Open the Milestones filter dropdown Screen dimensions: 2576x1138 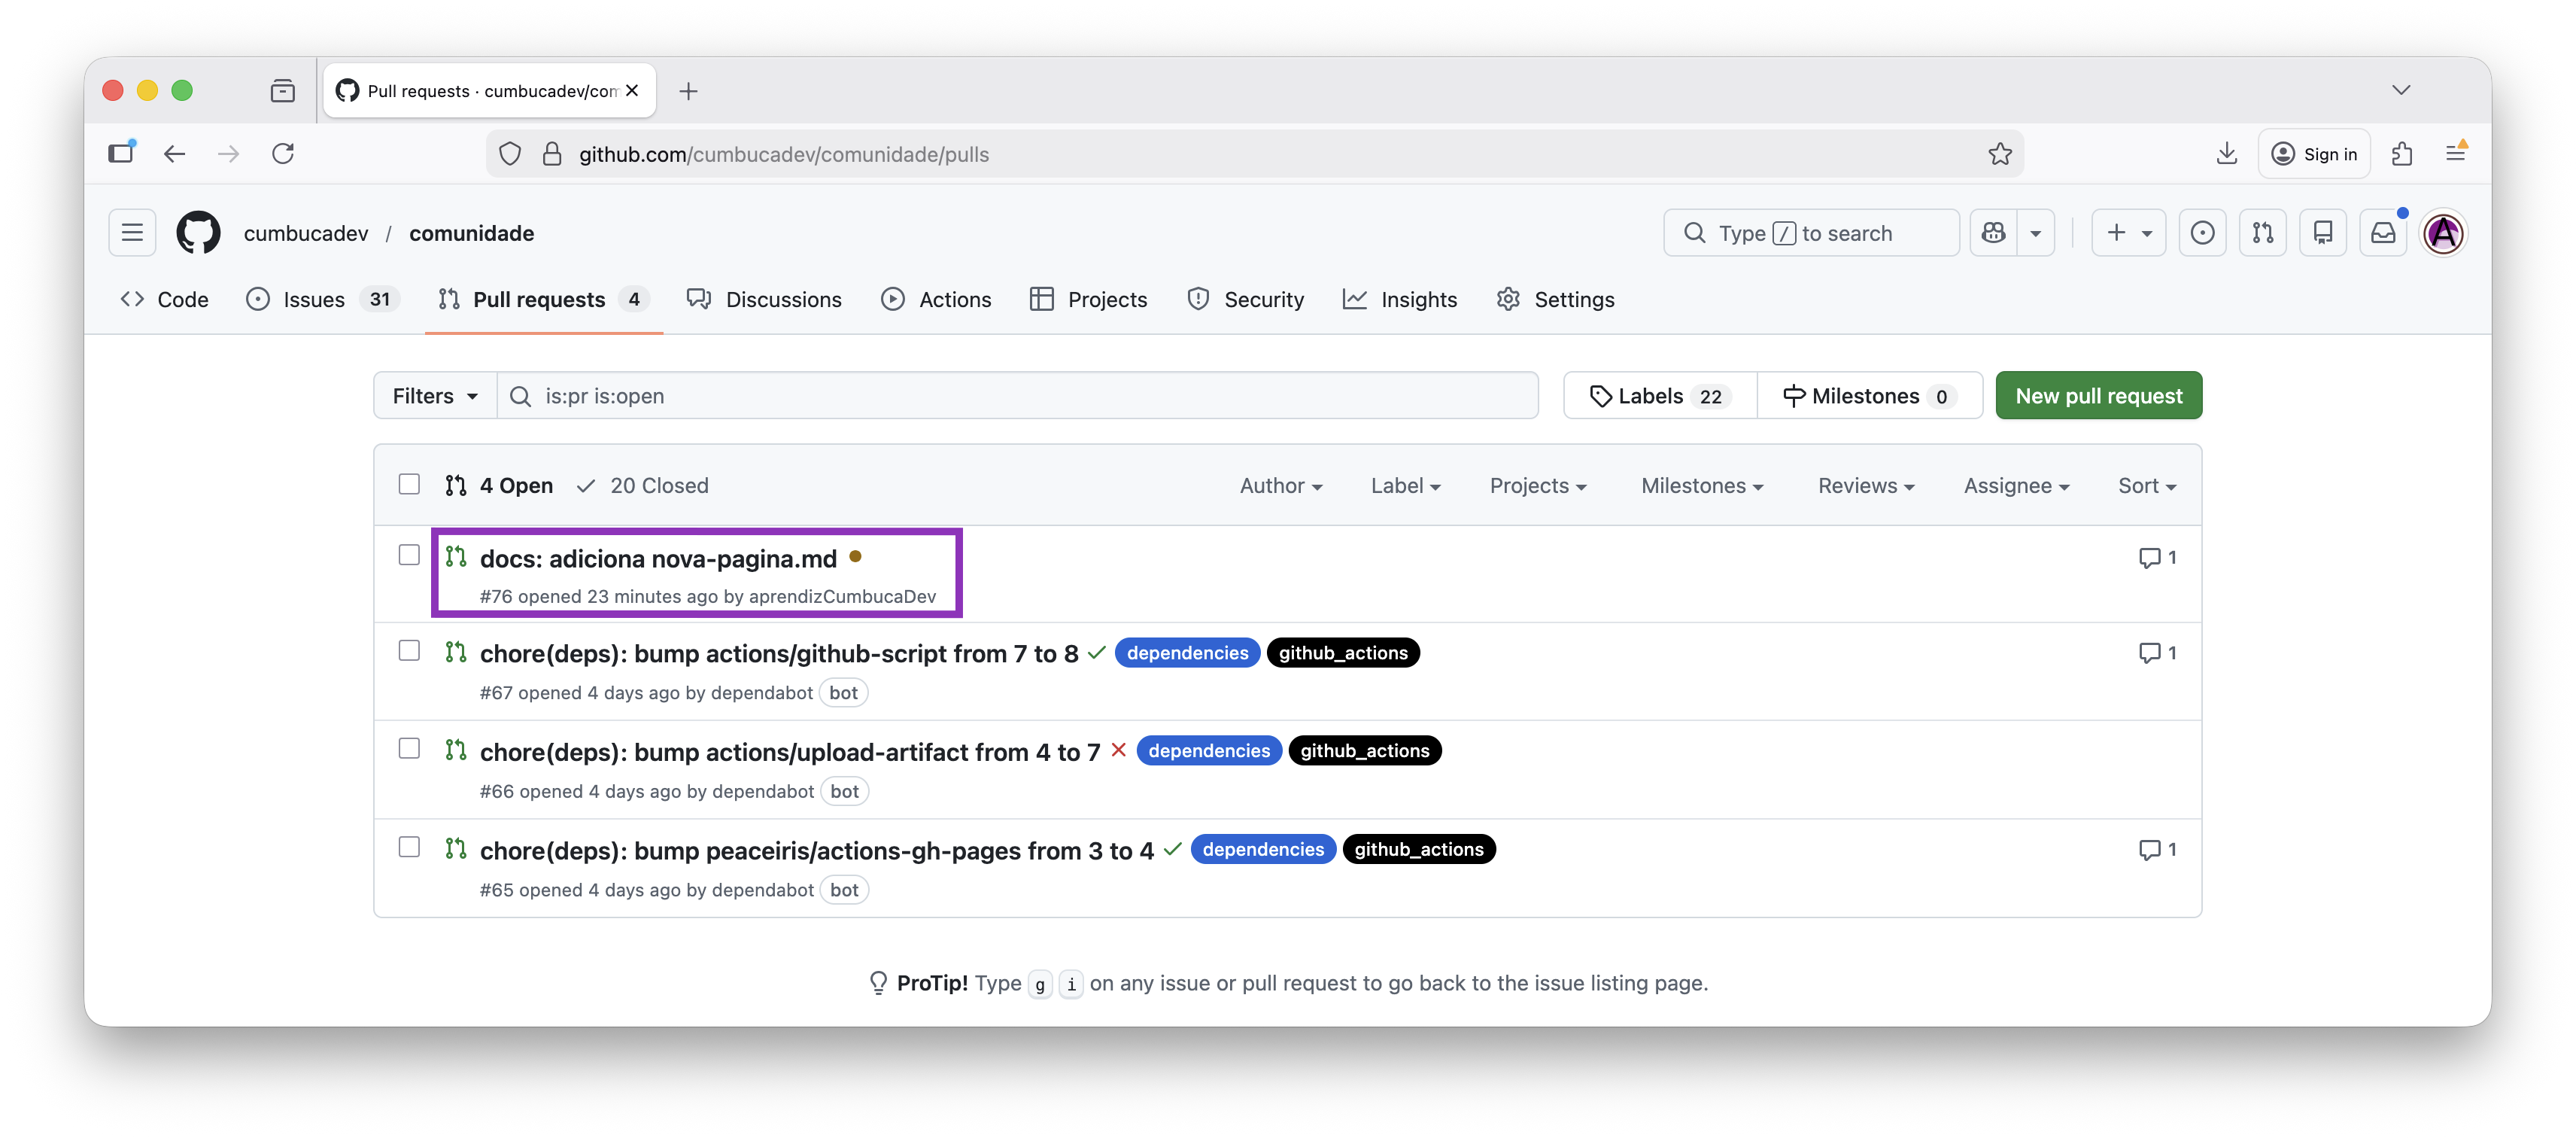(1702, 486)
